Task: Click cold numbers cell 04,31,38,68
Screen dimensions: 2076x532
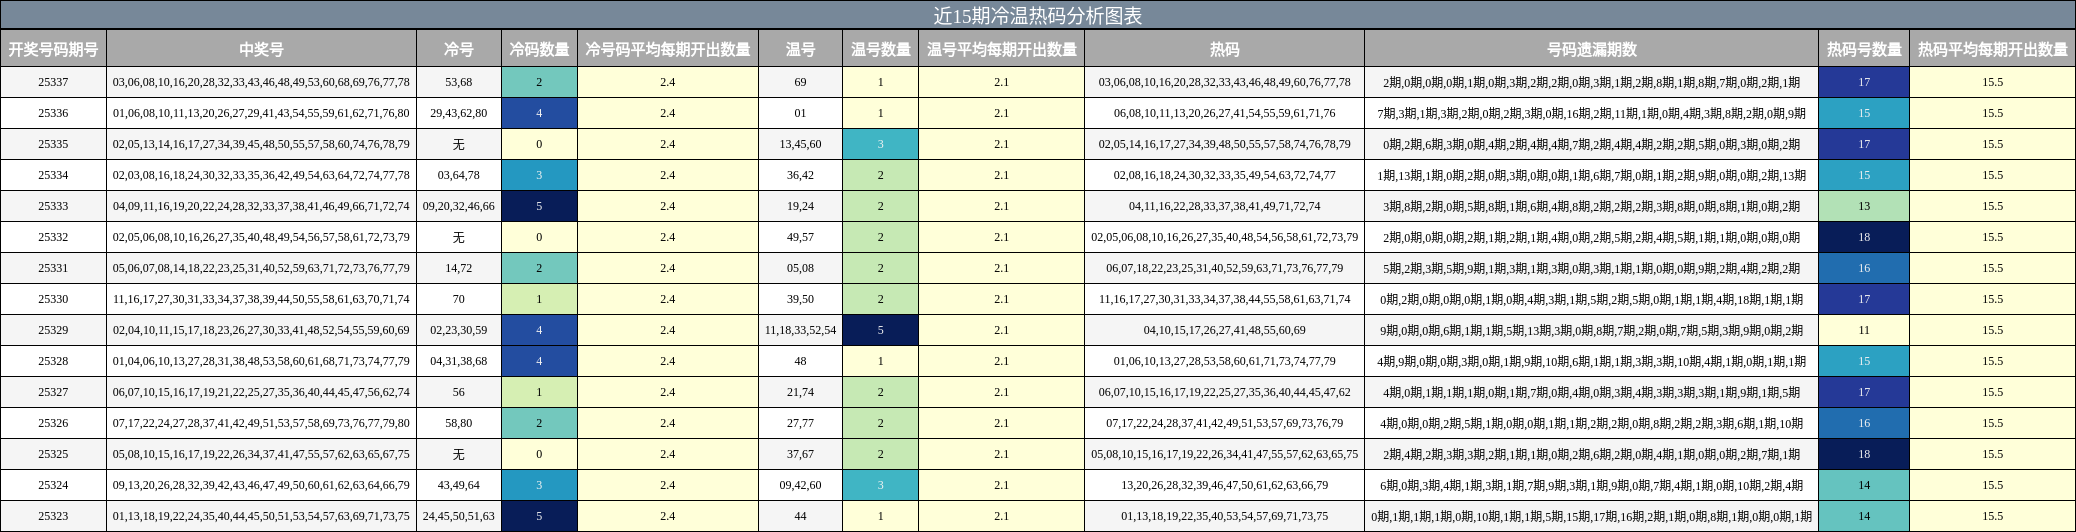Action: click(x=458, y=361)
